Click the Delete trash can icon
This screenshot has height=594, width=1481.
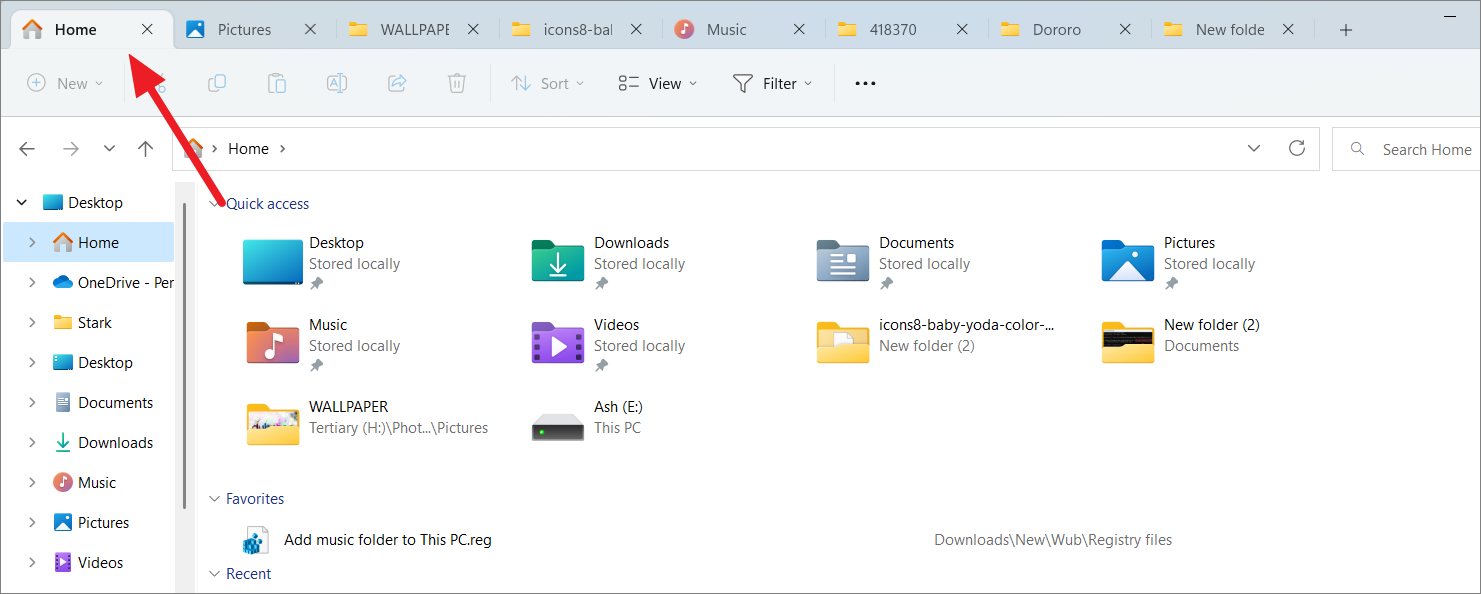457,84
